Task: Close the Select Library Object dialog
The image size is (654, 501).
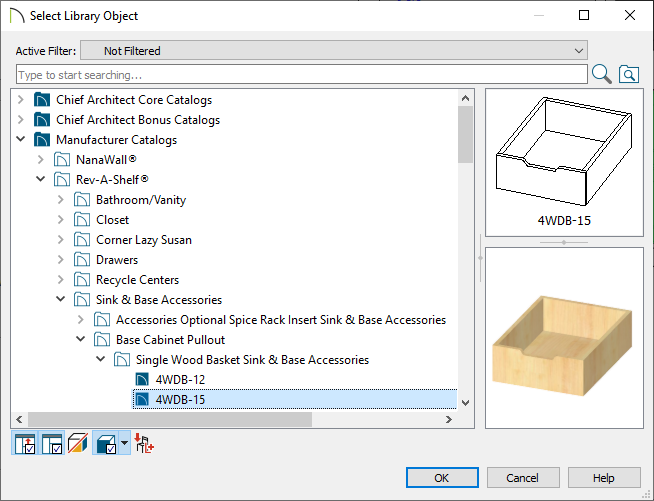Action: (x=630, y=15)
